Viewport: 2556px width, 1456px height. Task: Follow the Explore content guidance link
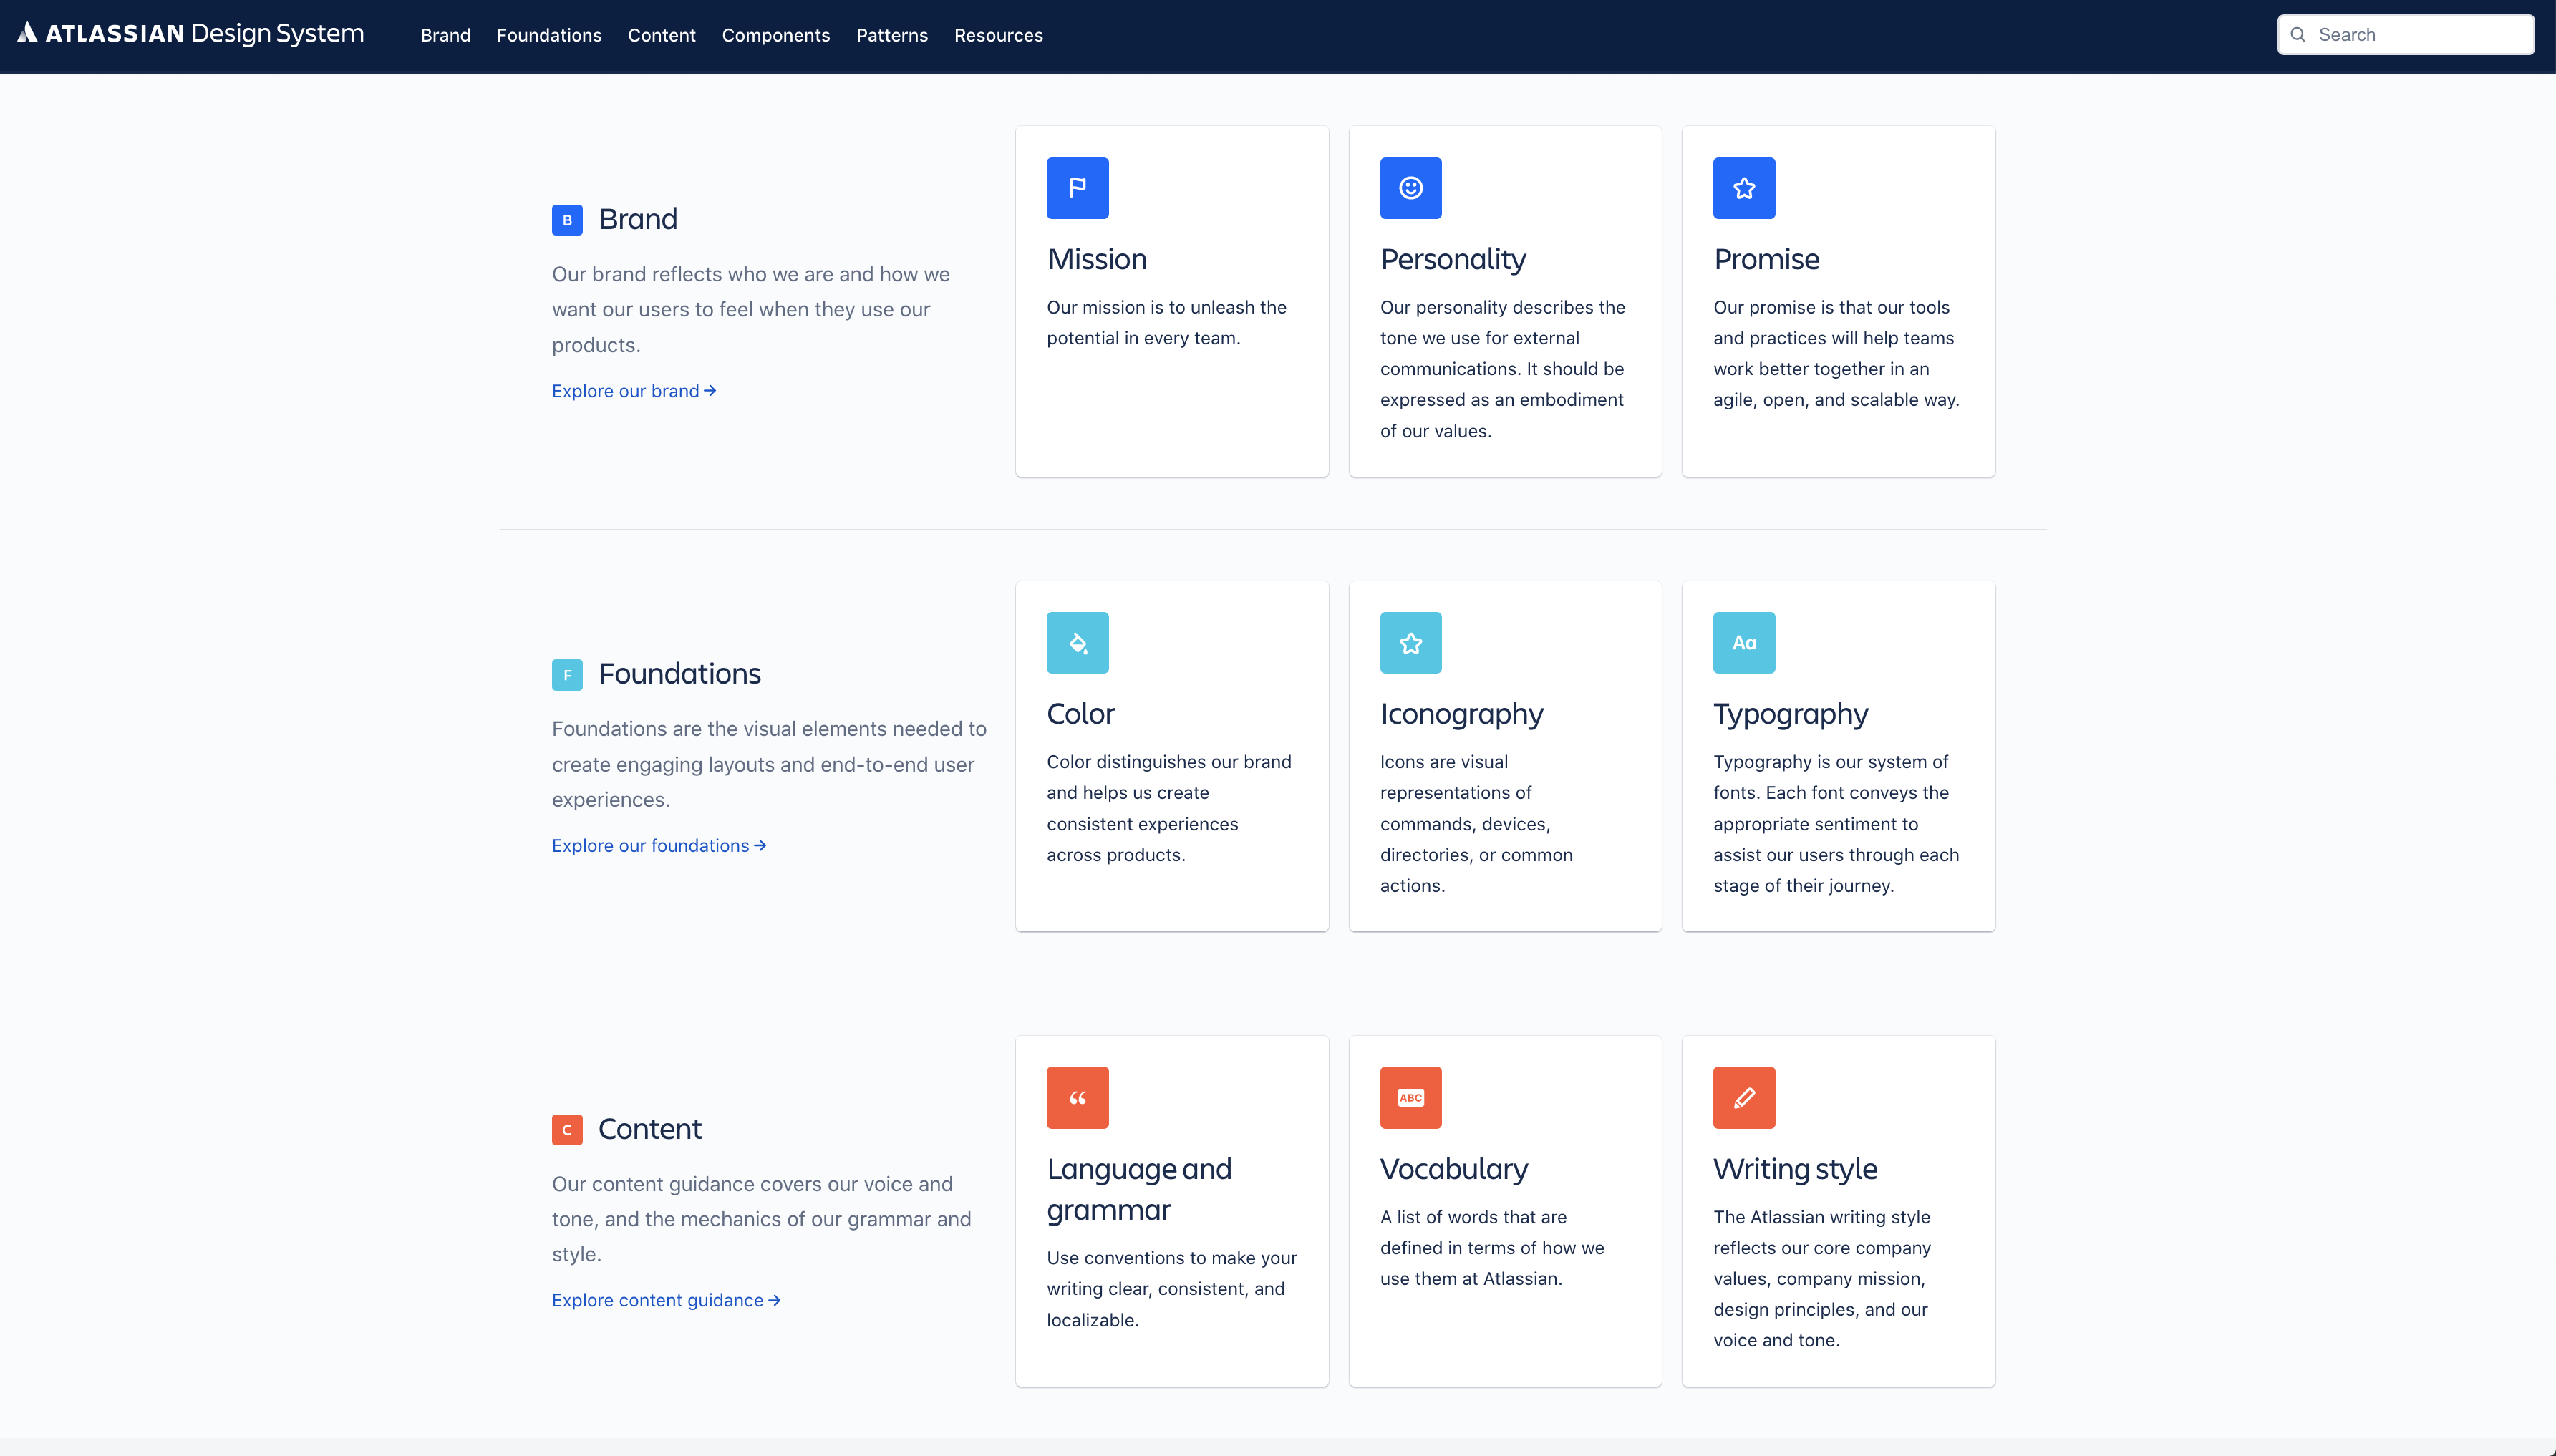[x=665, y=1300]
